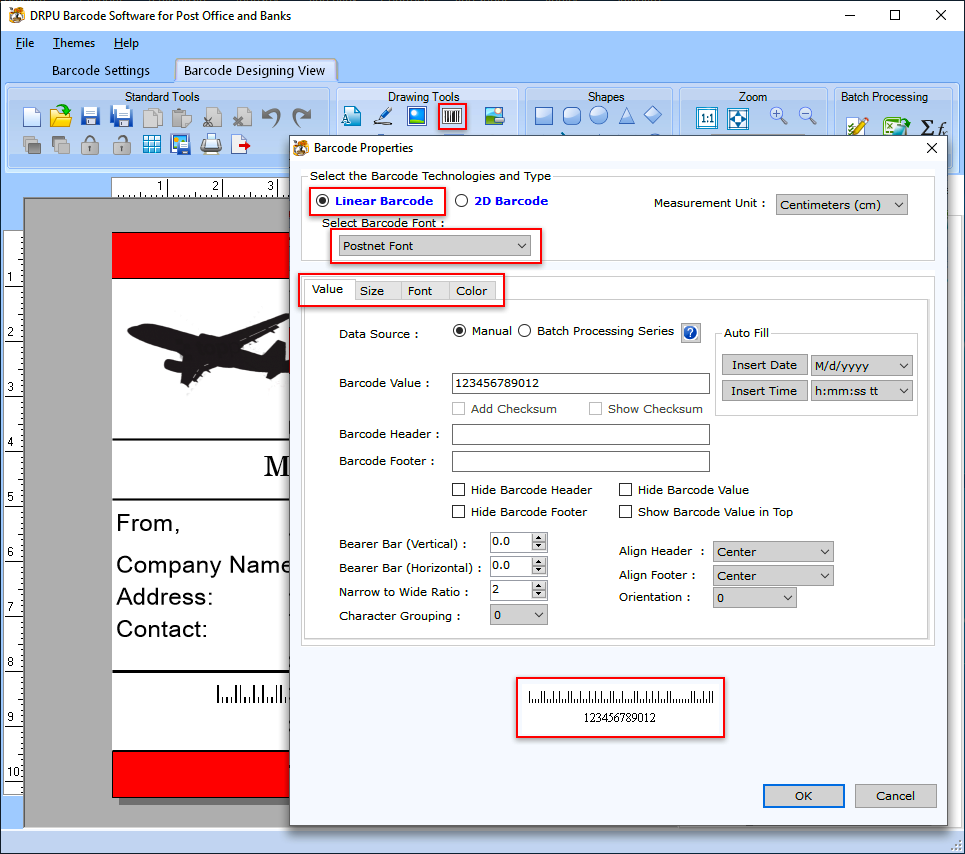
Task: Confirm barcode properties with OK
Action: point(803,796)
